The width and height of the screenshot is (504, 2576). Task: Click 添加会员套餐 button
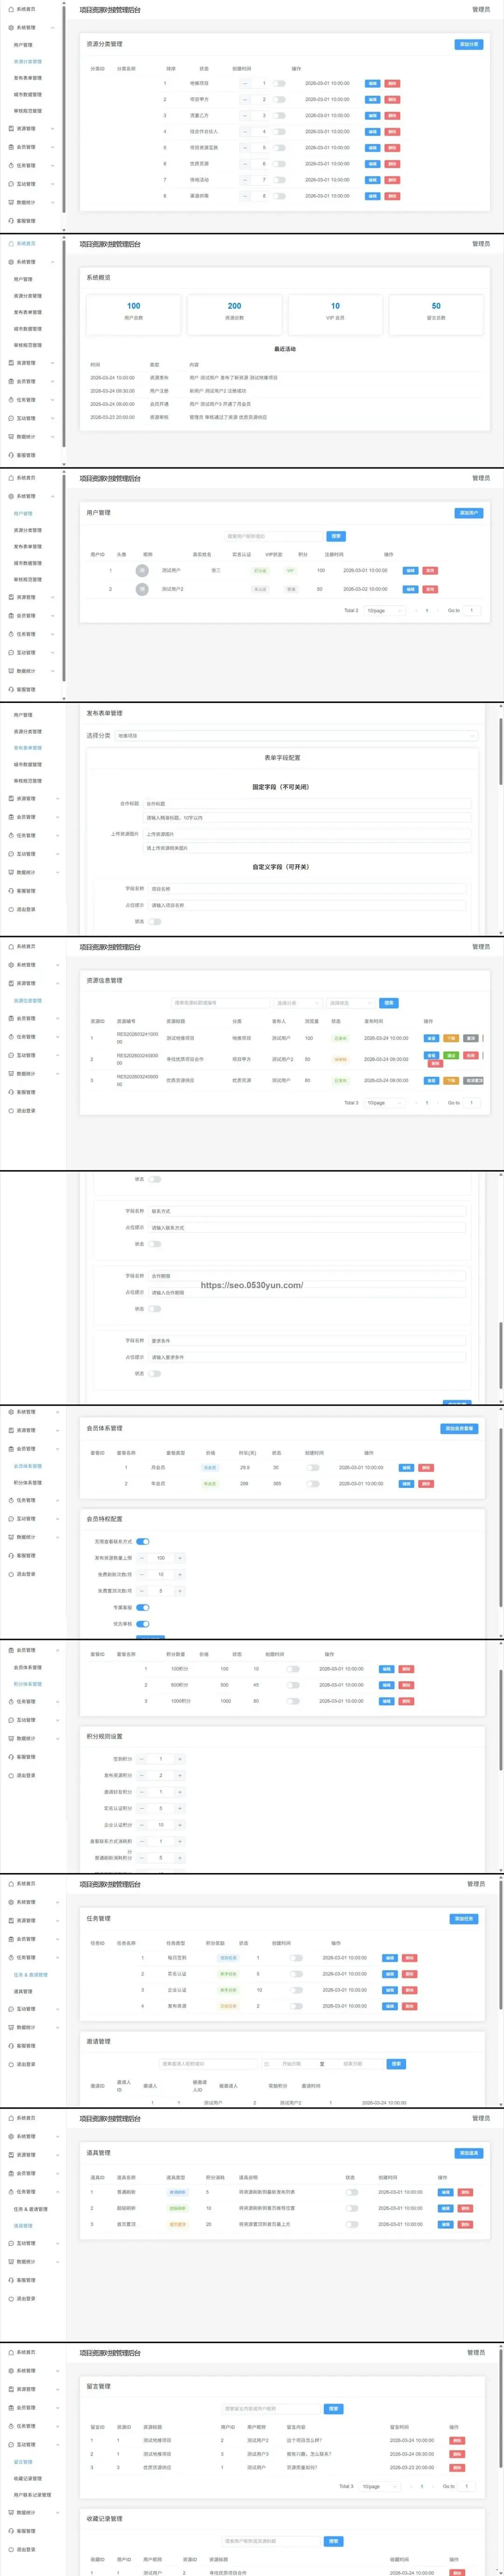pos(460,1429)
